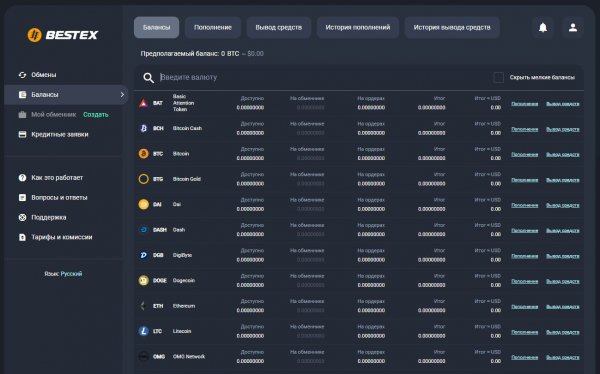Open Тарифы и комиссии page
The height and width of the screenshot is (374, 600).
point(62,237)
